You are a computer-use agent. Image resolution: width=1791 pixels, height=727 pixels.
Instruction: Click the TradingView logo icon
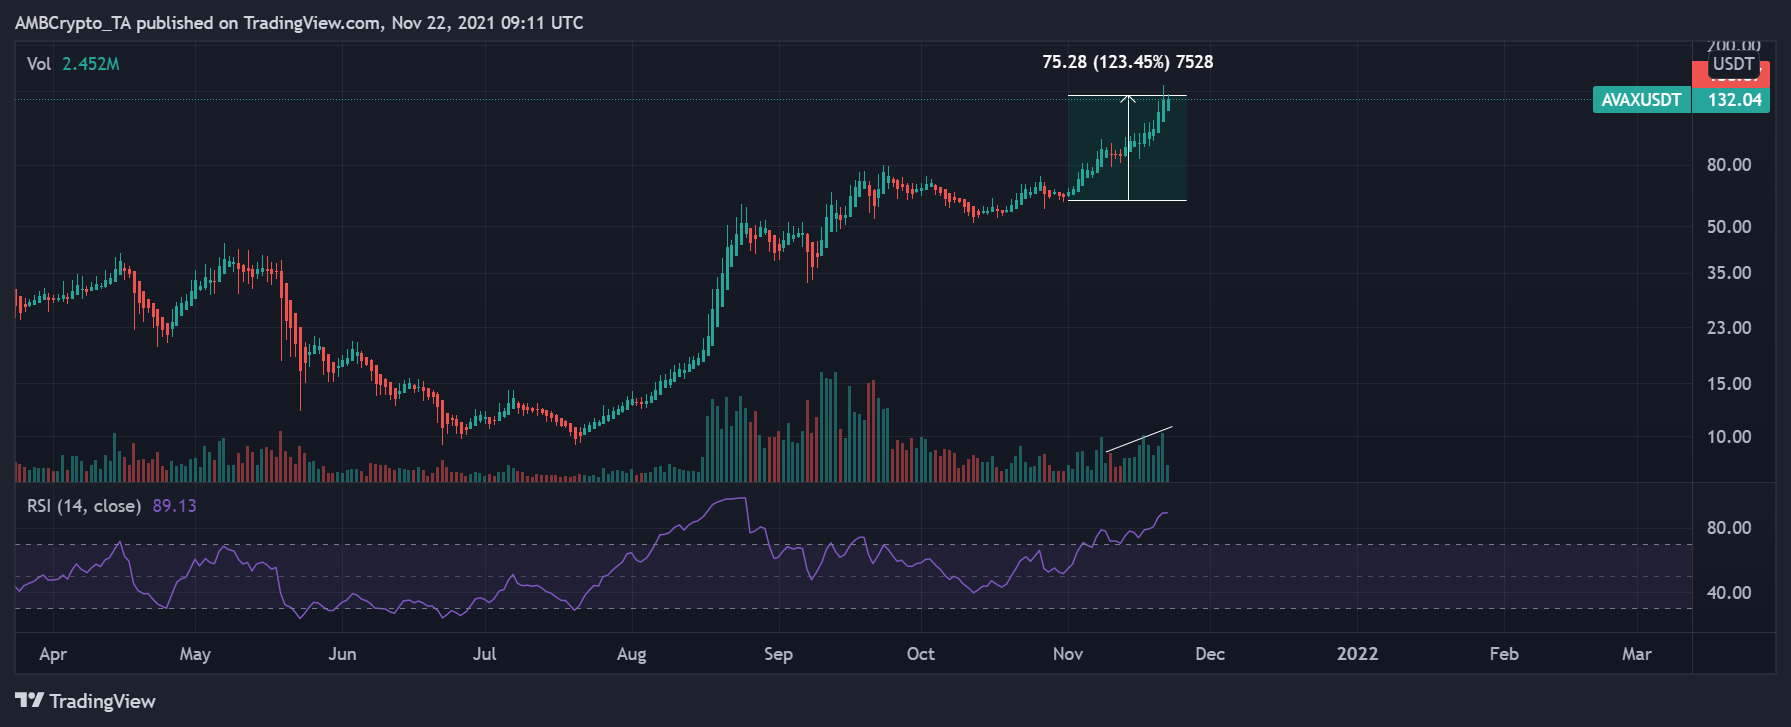tap(29, 701)
